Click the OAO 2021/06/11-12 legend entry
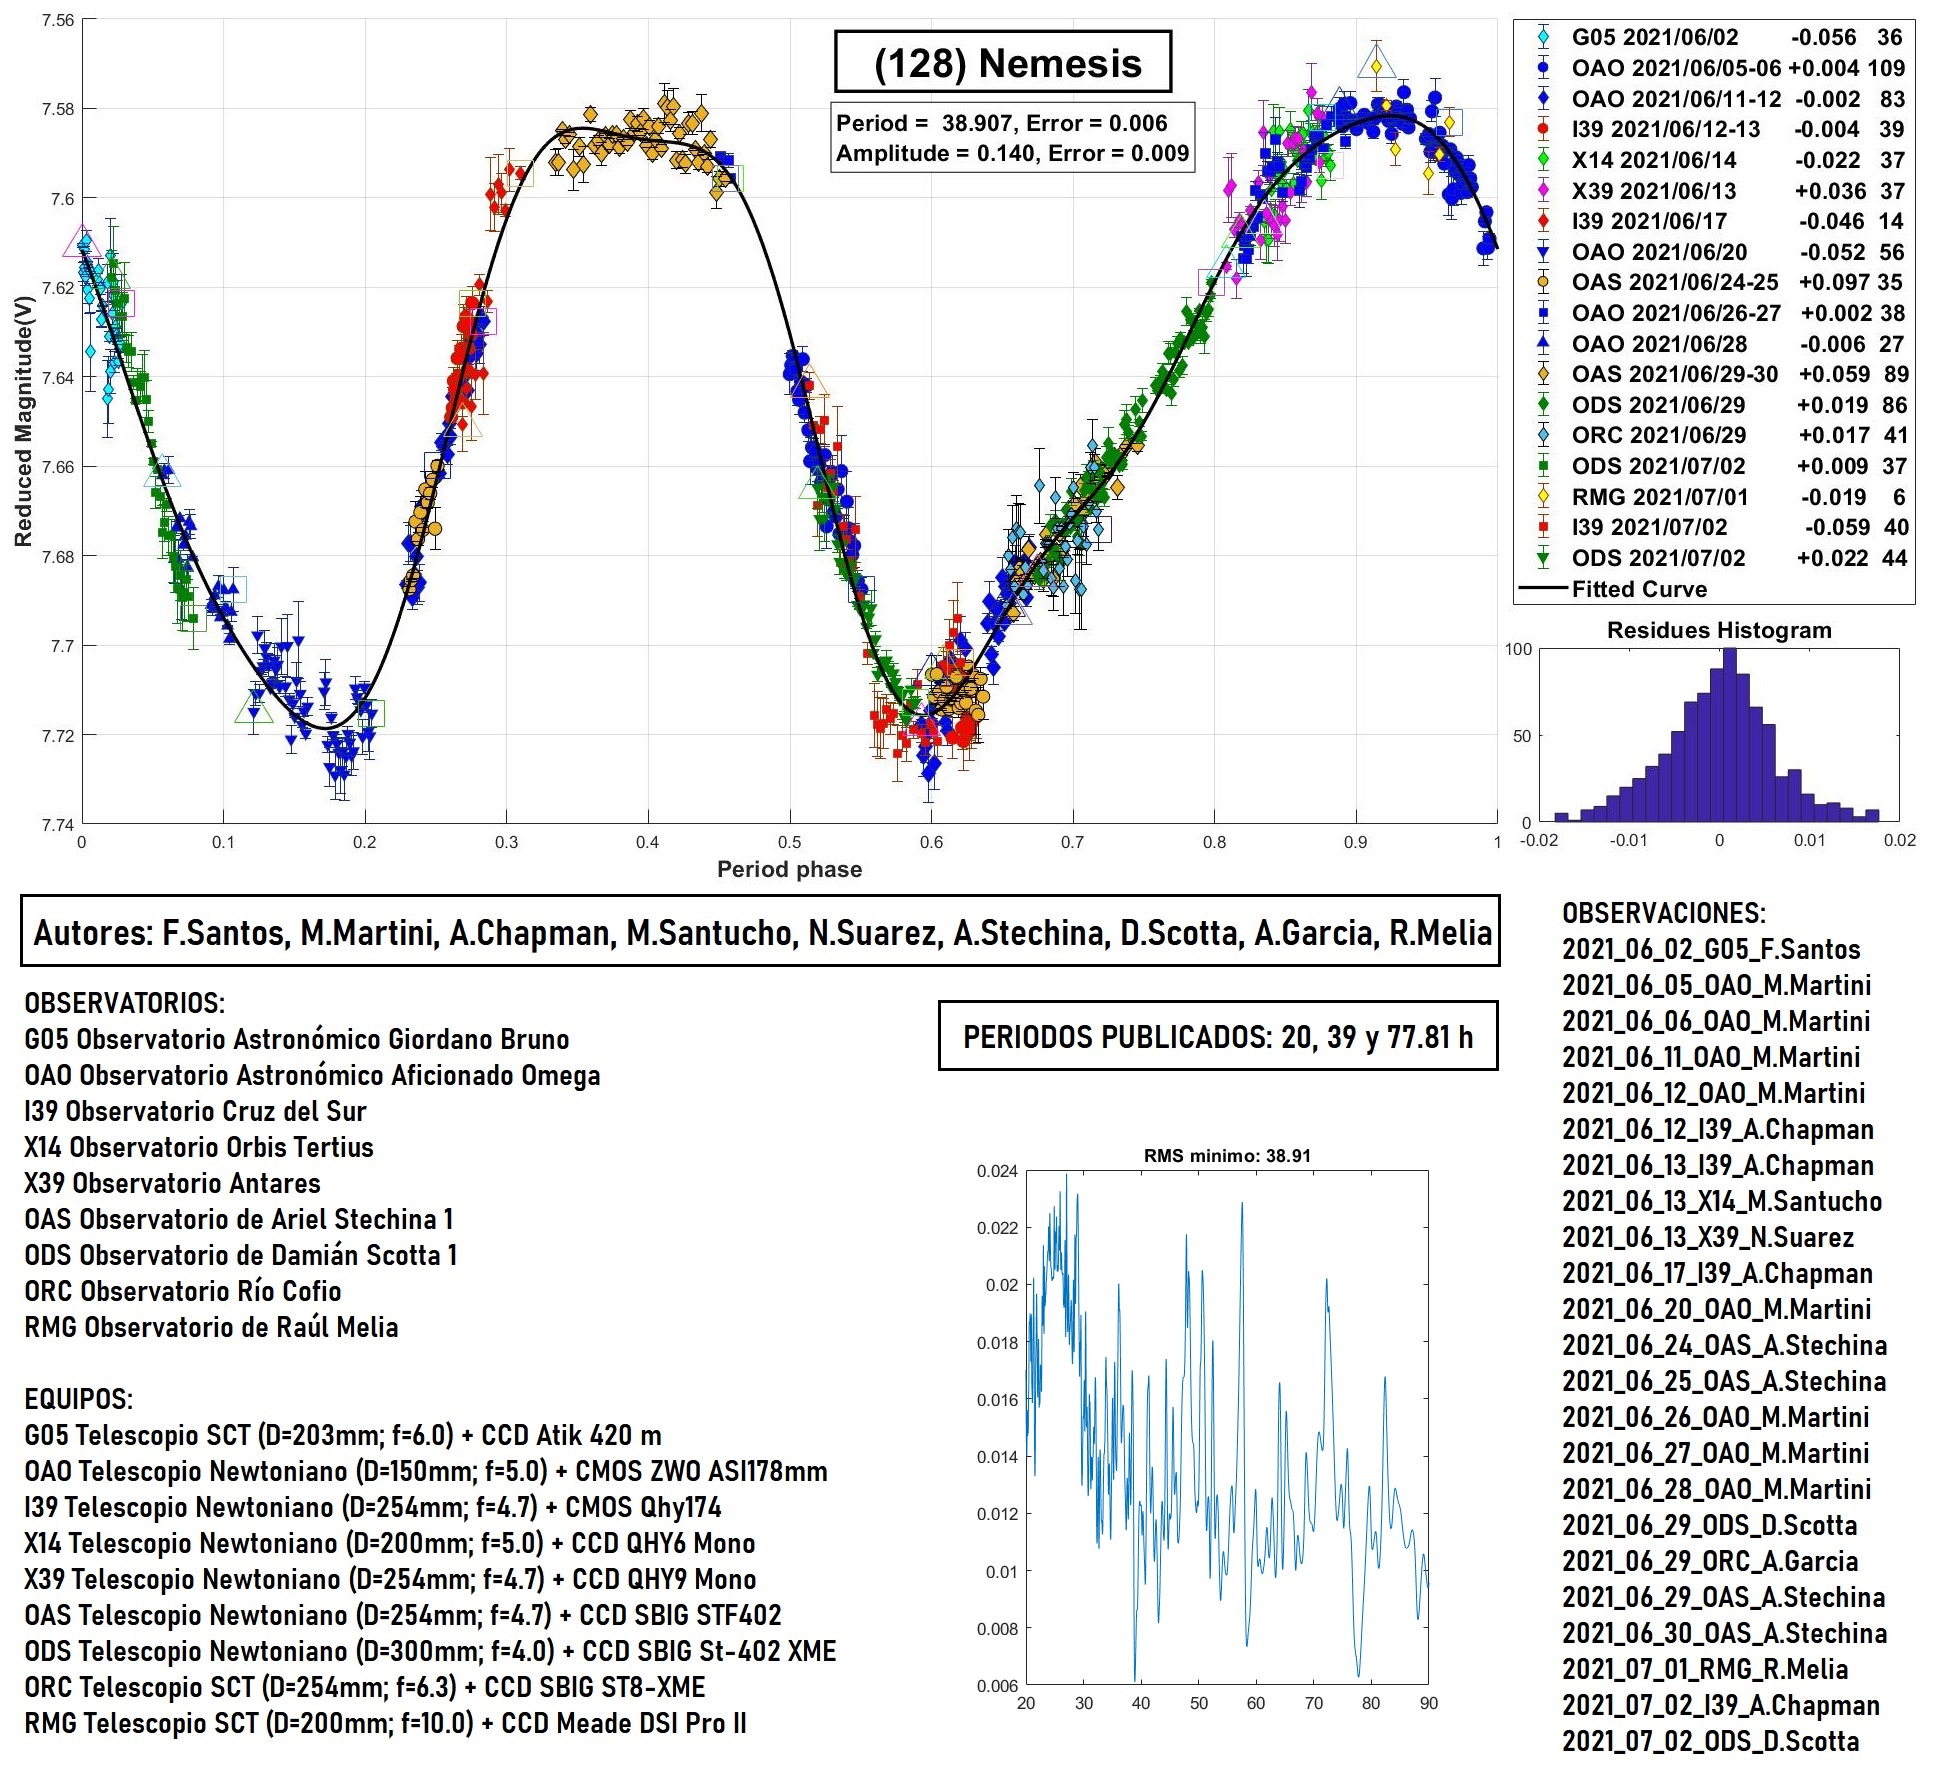 click(x=1714, y=99)
